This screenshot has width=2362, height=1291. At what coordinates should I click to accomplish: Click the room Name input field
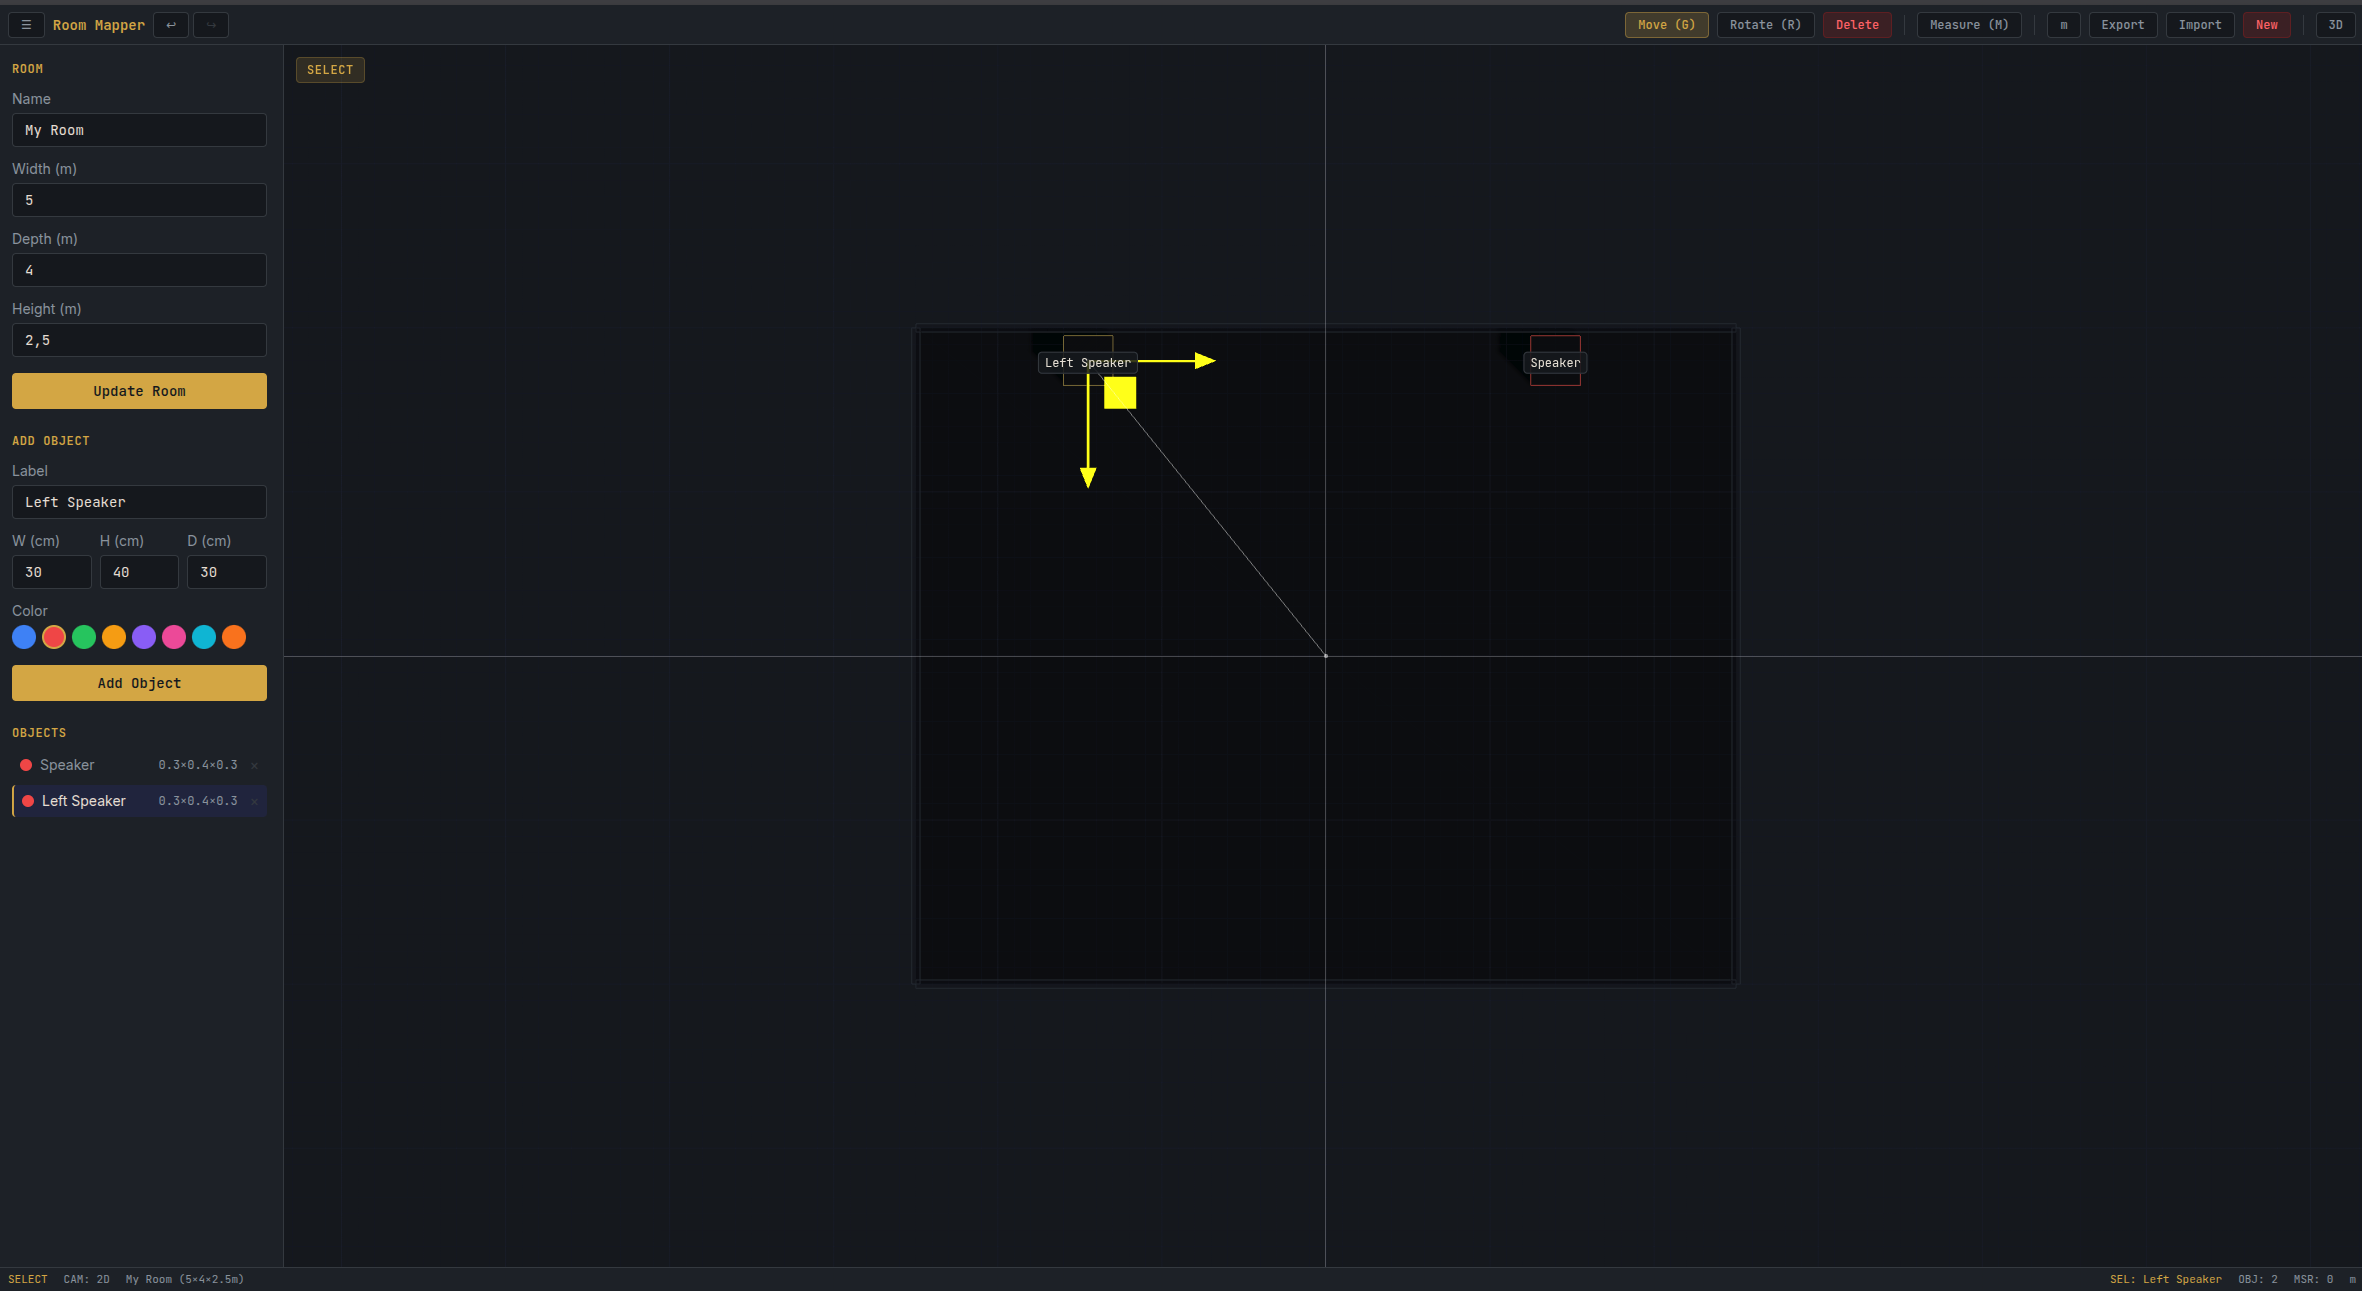[139, 130]
